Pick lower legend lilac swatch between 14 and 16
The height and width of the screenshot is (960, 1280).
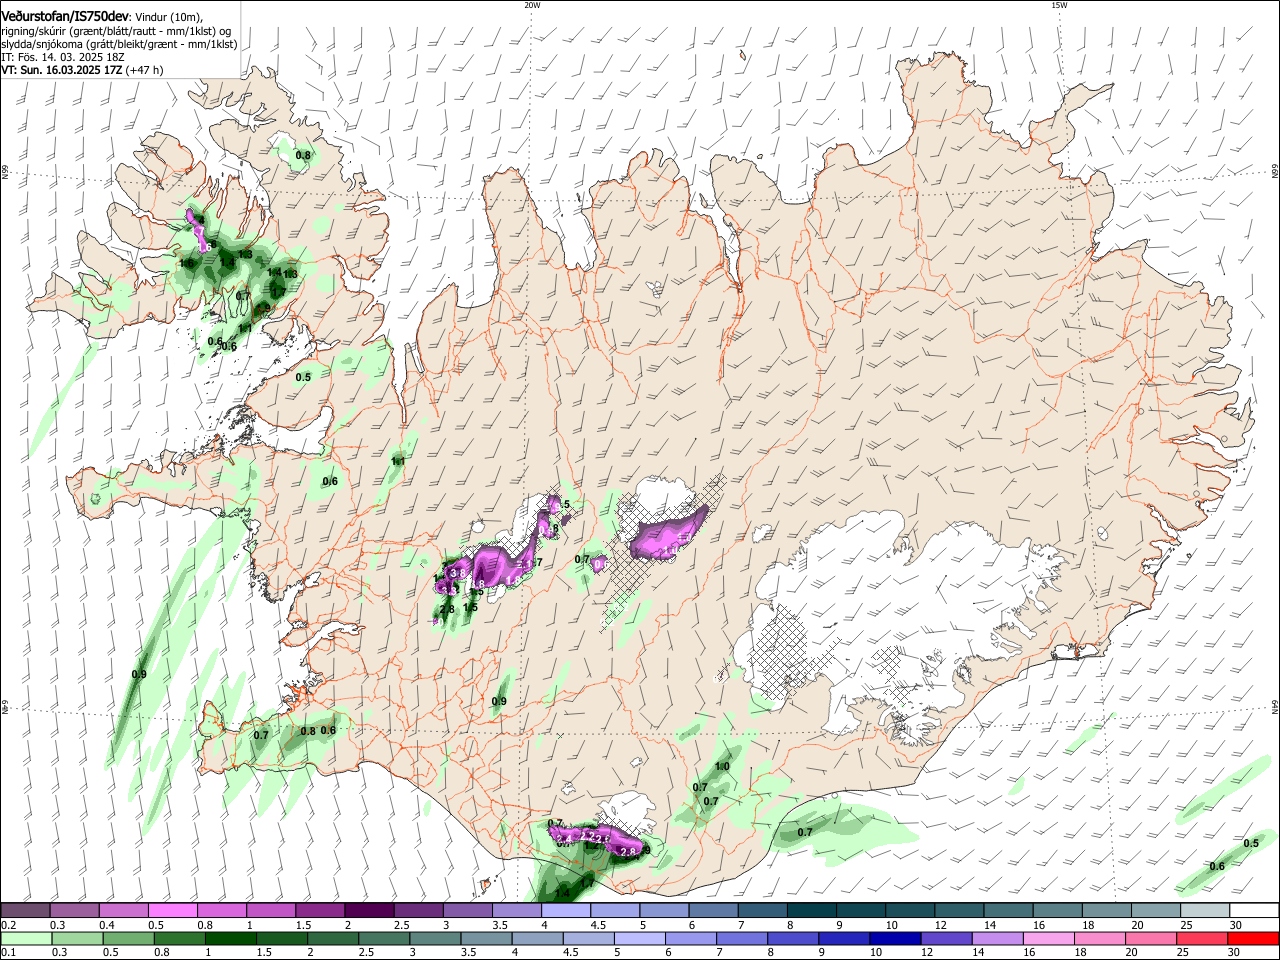coord(998,938)
